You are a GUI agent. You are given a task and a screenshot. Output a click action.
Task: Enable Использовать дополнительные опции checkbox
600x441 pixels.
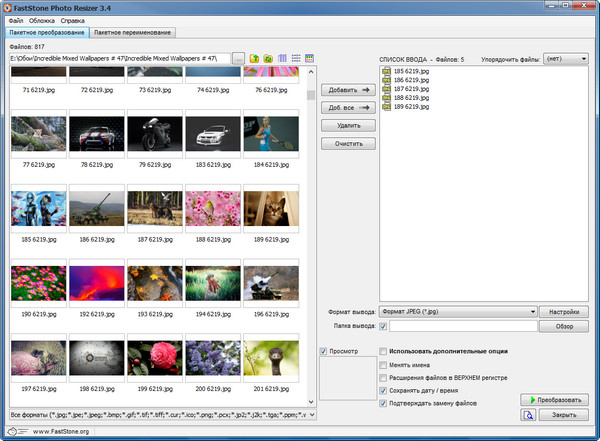tap(384, 352)
